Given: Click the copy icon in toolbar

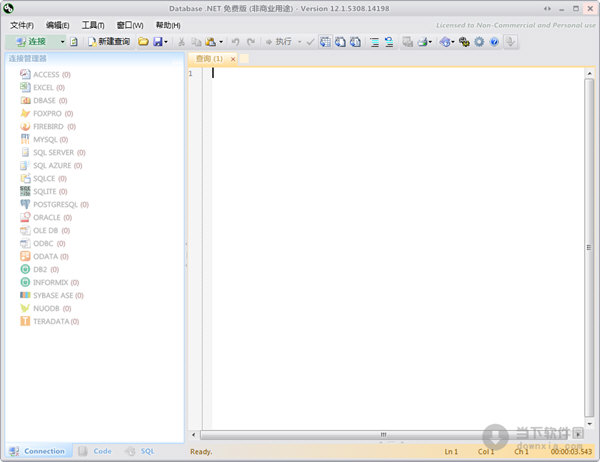Looking at the screenshot, I should 196,42.
